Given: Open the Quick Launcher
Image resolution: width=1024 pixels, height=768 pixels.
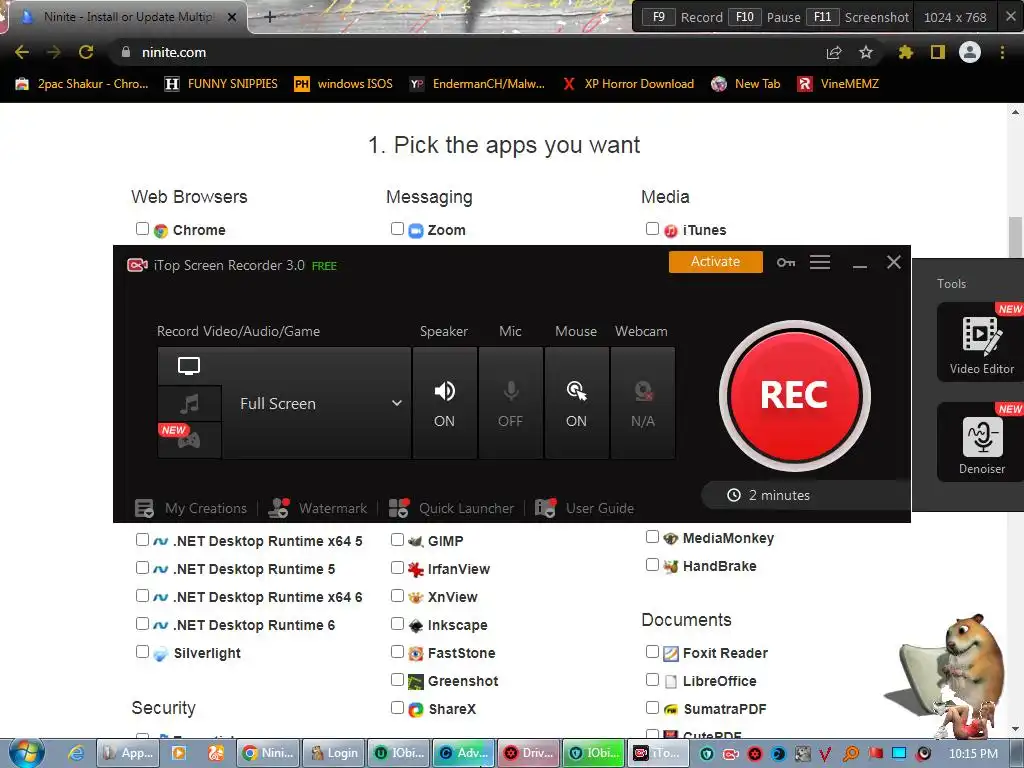Looking at the screenshot, I should [451, 508].
